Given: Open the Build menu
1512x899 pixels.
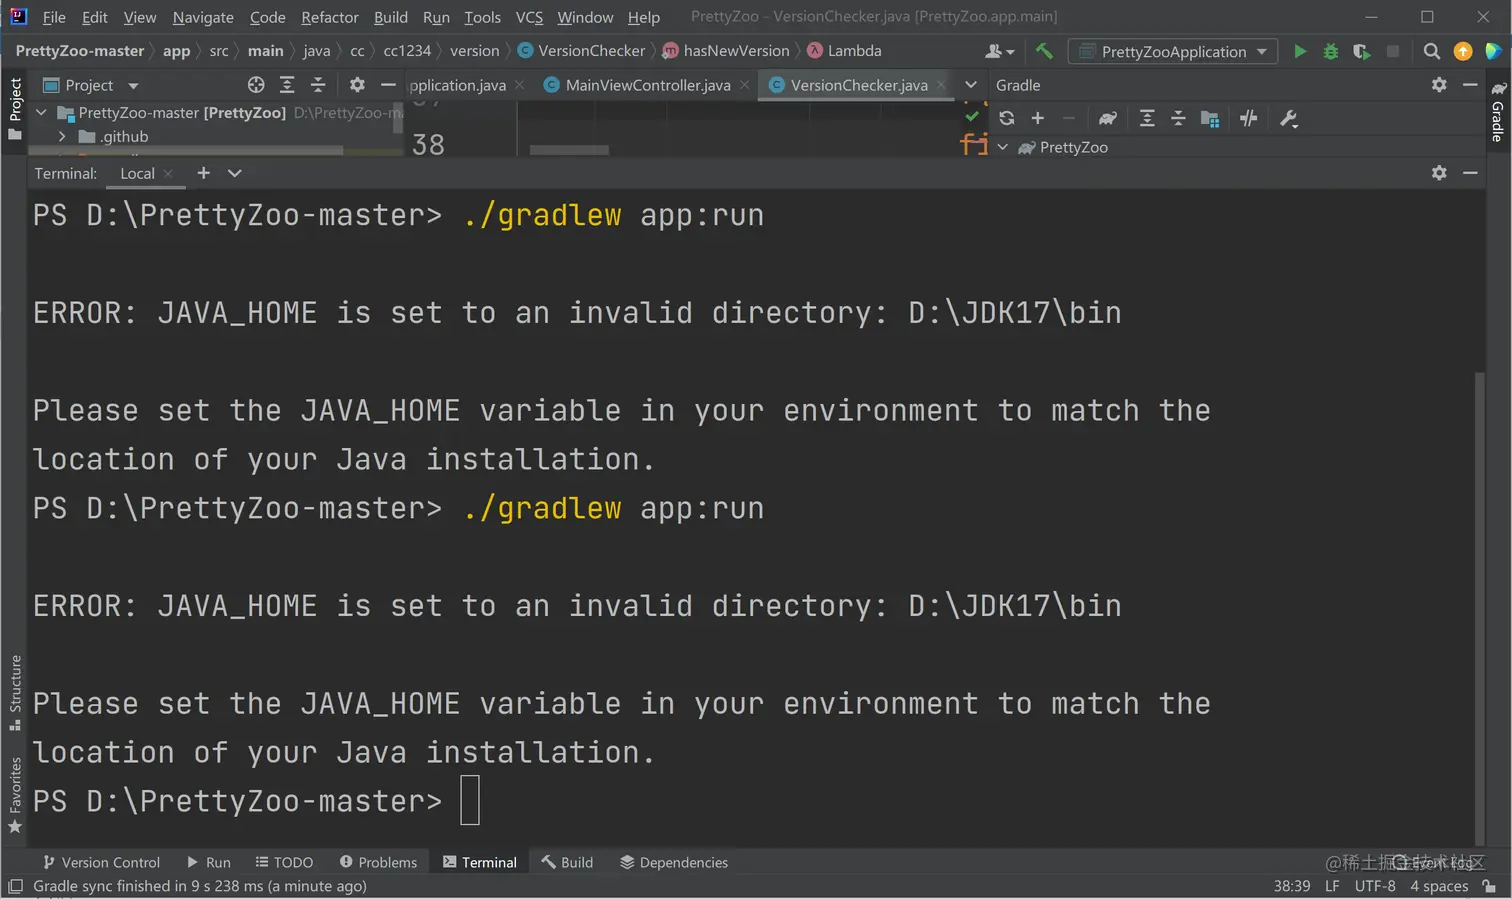Looking at the screenshot, I should (391, 17).
